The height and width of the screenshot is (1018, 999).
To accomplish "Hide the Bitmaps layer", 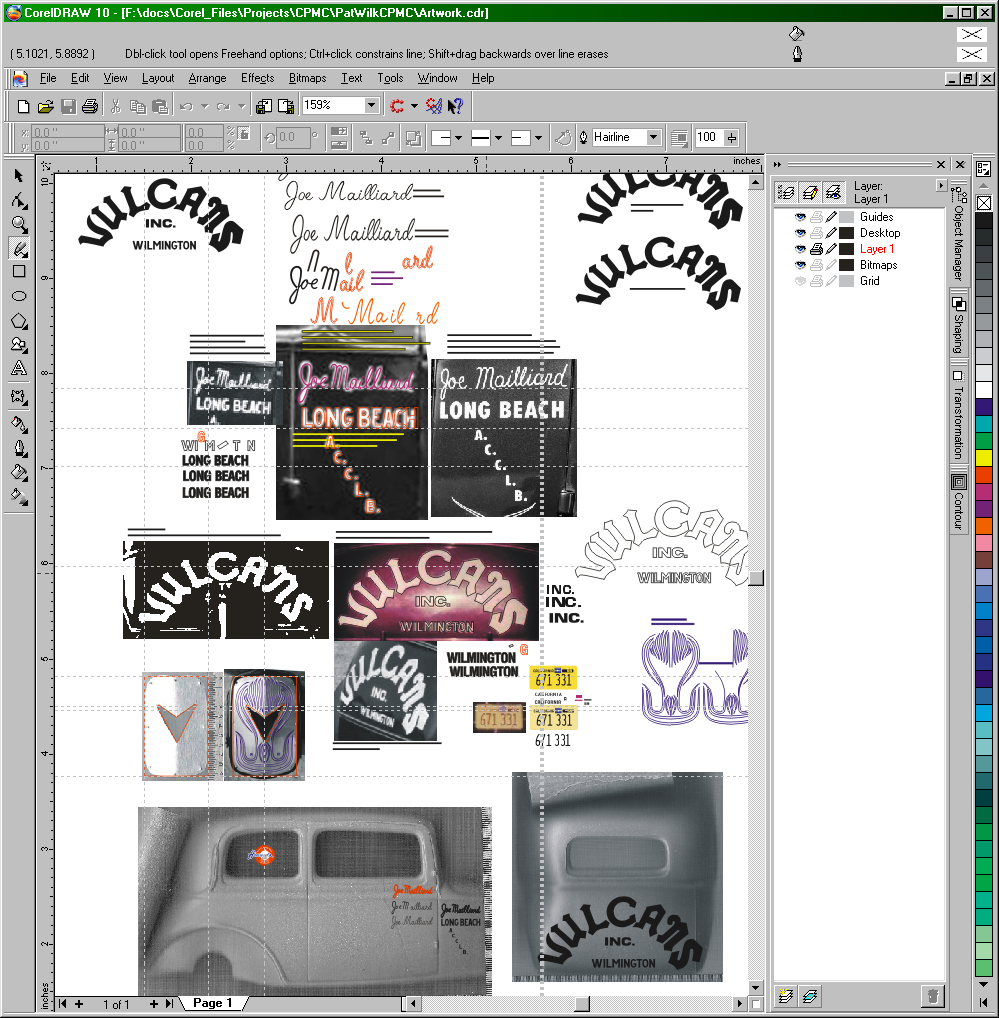I will click(x=800, y=265).
